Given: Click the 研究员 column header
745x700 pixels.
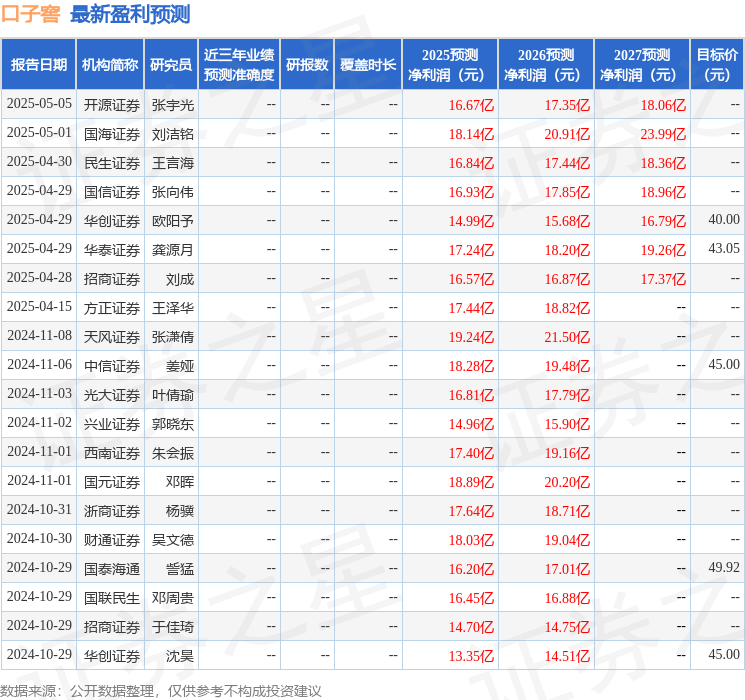Looking at the screenshot, I should (171, 65).
